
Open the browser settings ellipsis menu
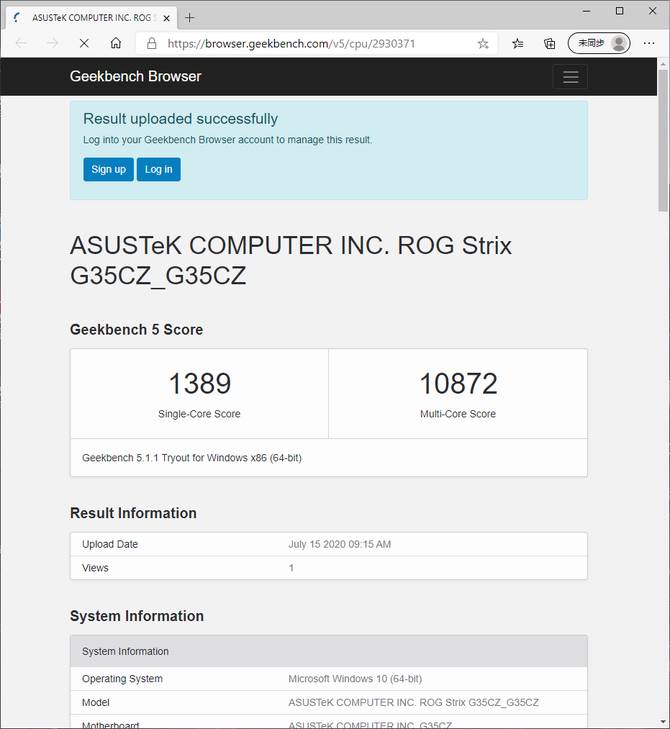click(650, 43)
